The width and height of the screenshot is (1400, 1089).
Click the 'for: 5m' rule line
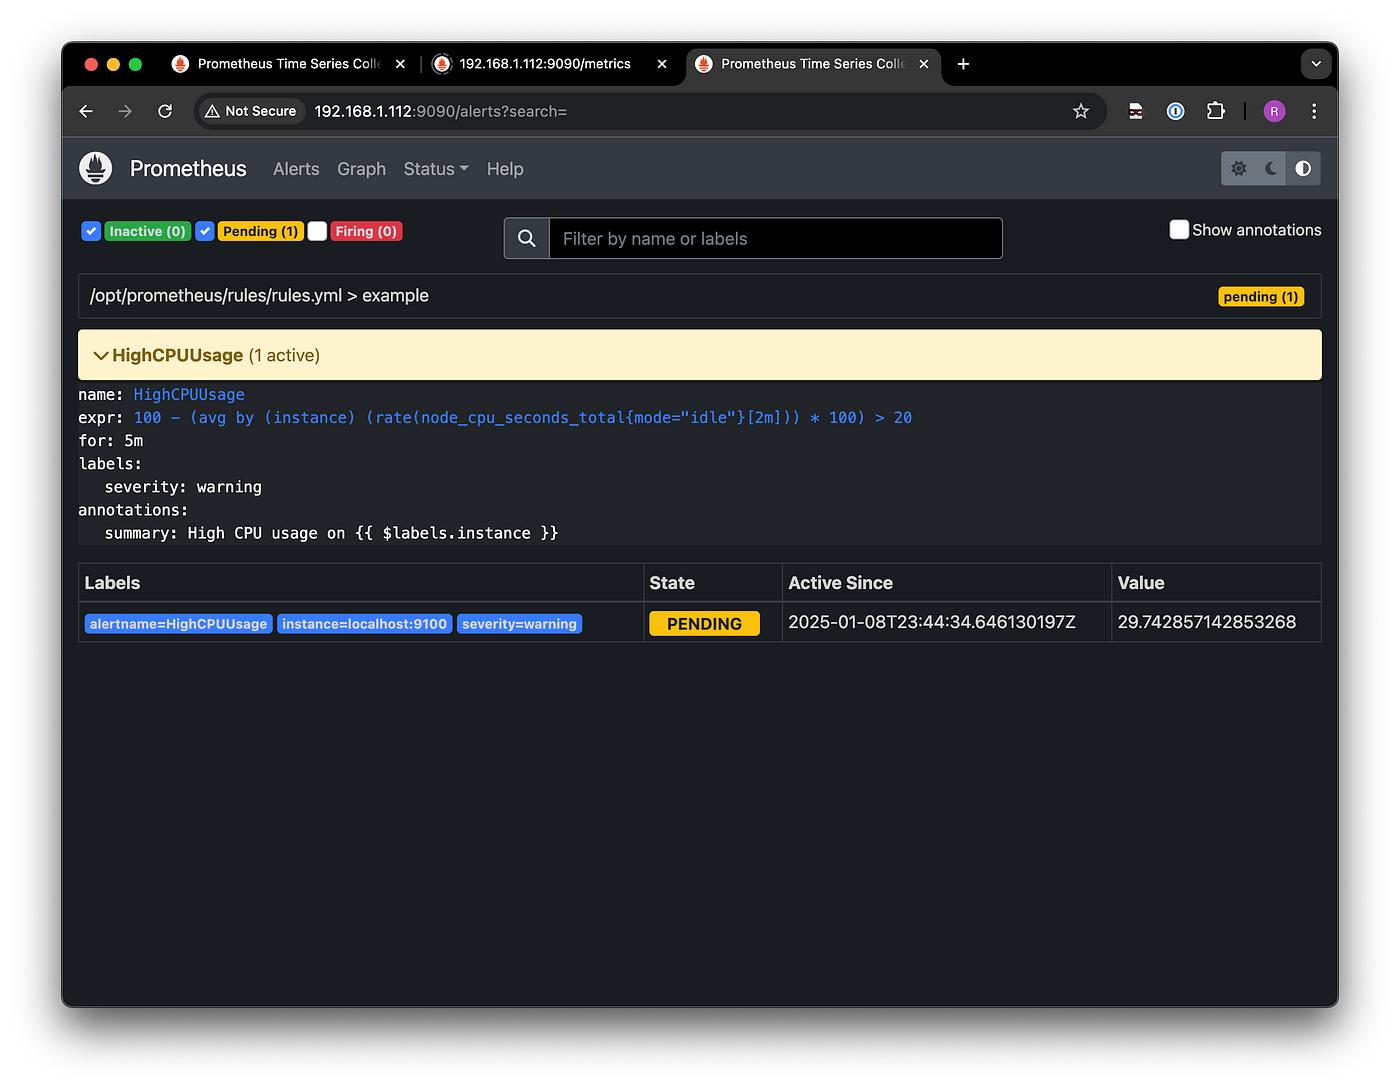pyautogui.click(x=111, y=441)
